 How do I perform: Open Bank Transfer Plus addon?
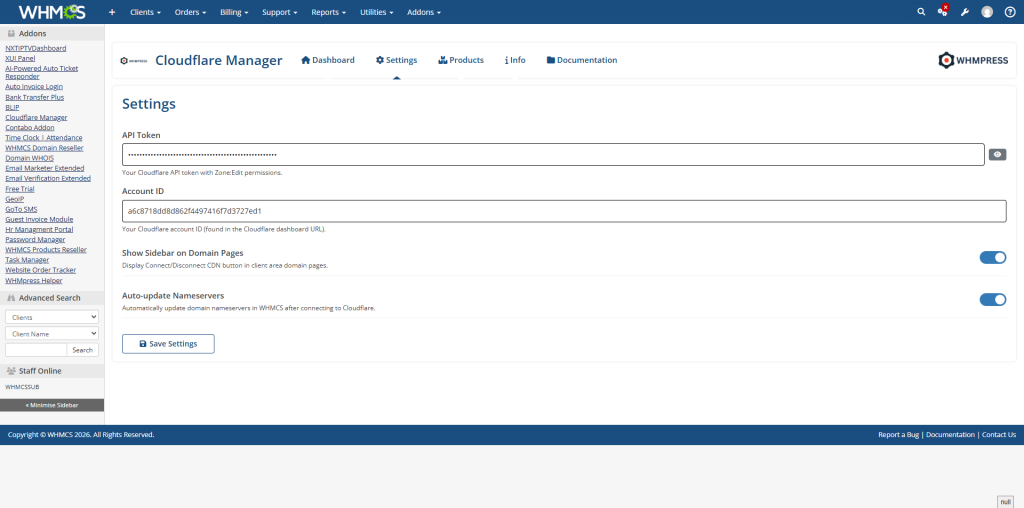35,97
